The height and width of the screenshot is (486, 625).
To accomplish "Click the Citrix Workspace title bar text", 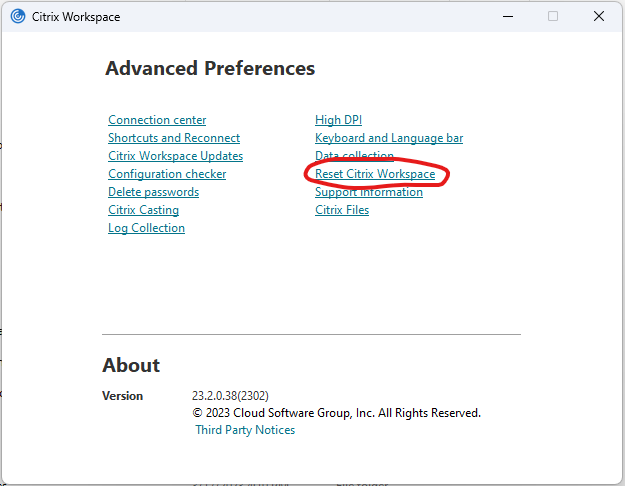I will pyautogui.click(x=77, y=17).
